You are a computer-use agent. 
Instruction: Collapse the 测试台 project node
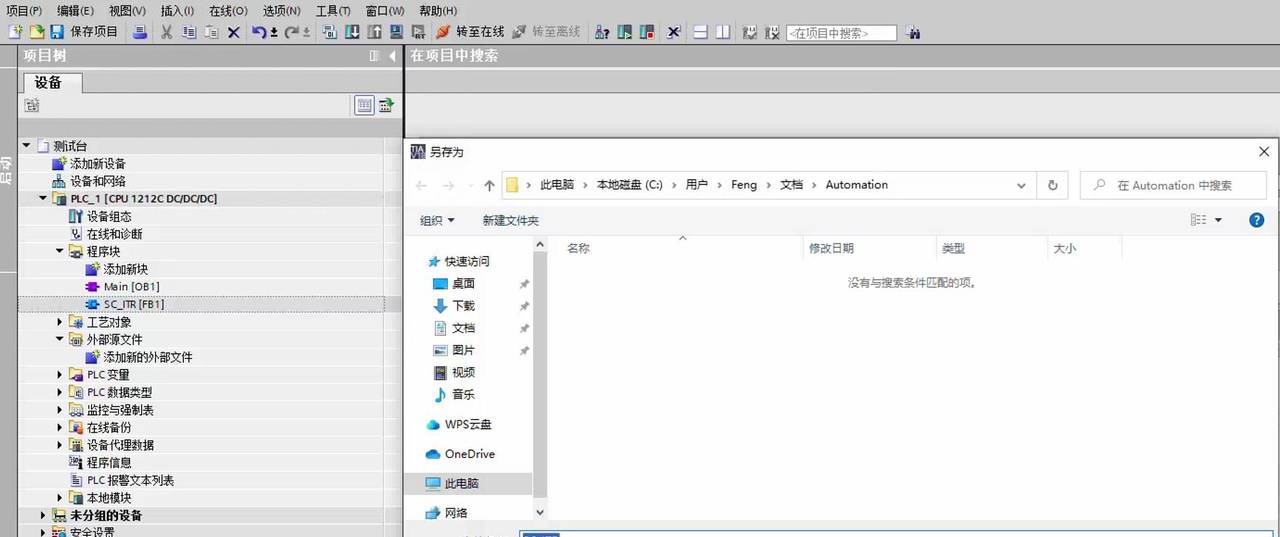27,146
